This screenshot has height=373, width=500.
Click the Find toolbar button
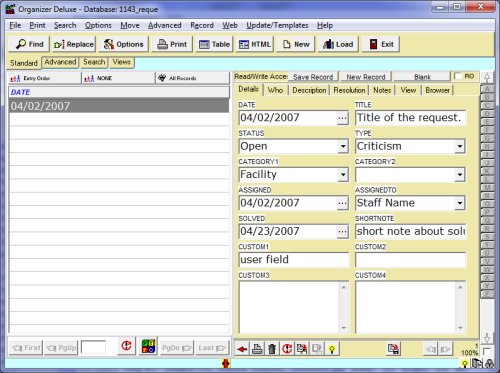coord(29,44)
